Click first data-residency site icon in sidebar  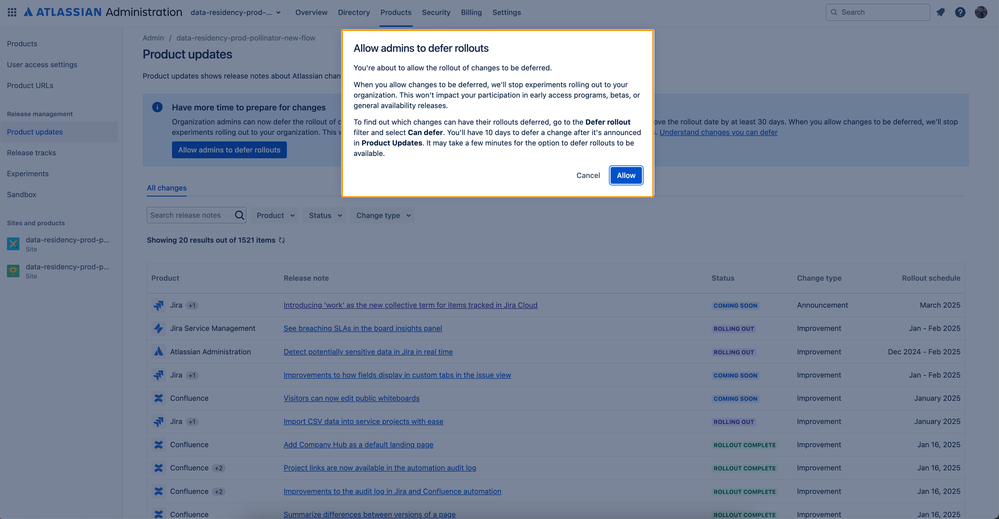(x=13, y=244)
